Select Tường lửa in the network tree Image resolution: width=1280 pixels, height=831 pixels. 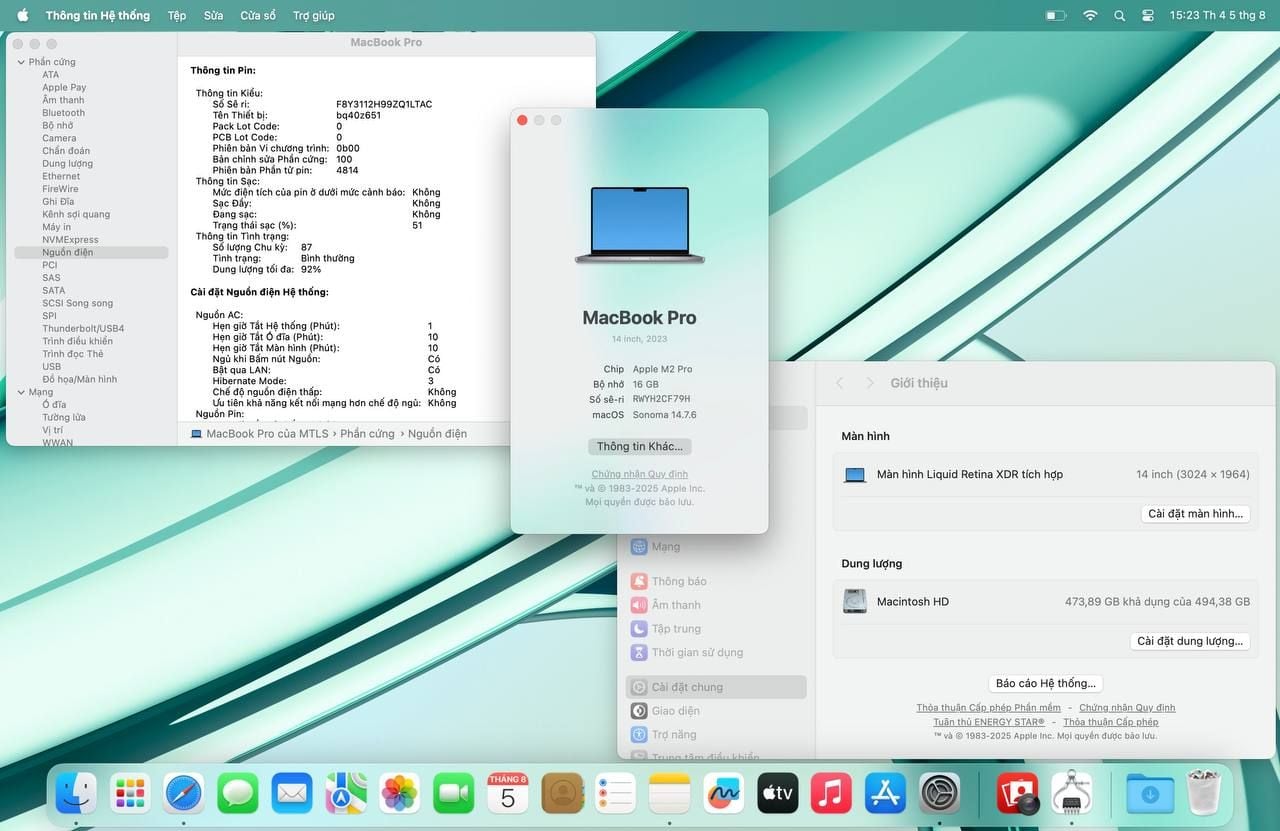pyautogui.click(x=64, y=417)
